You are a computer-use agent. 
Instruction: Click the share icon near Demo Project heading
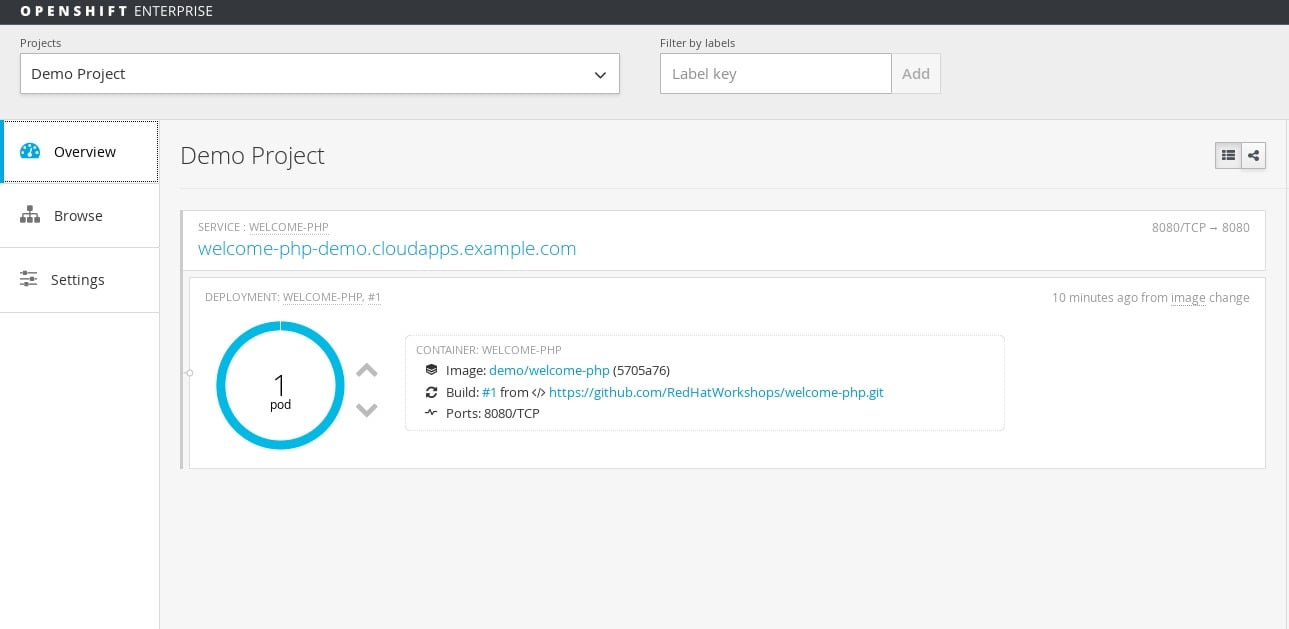[1253, 155]
